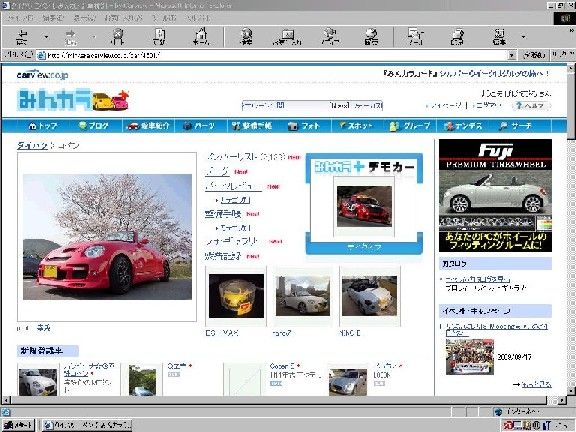Go to the Home page from the browser toolbar
This screenshot has height=432, width=576.
coord(201,37)
